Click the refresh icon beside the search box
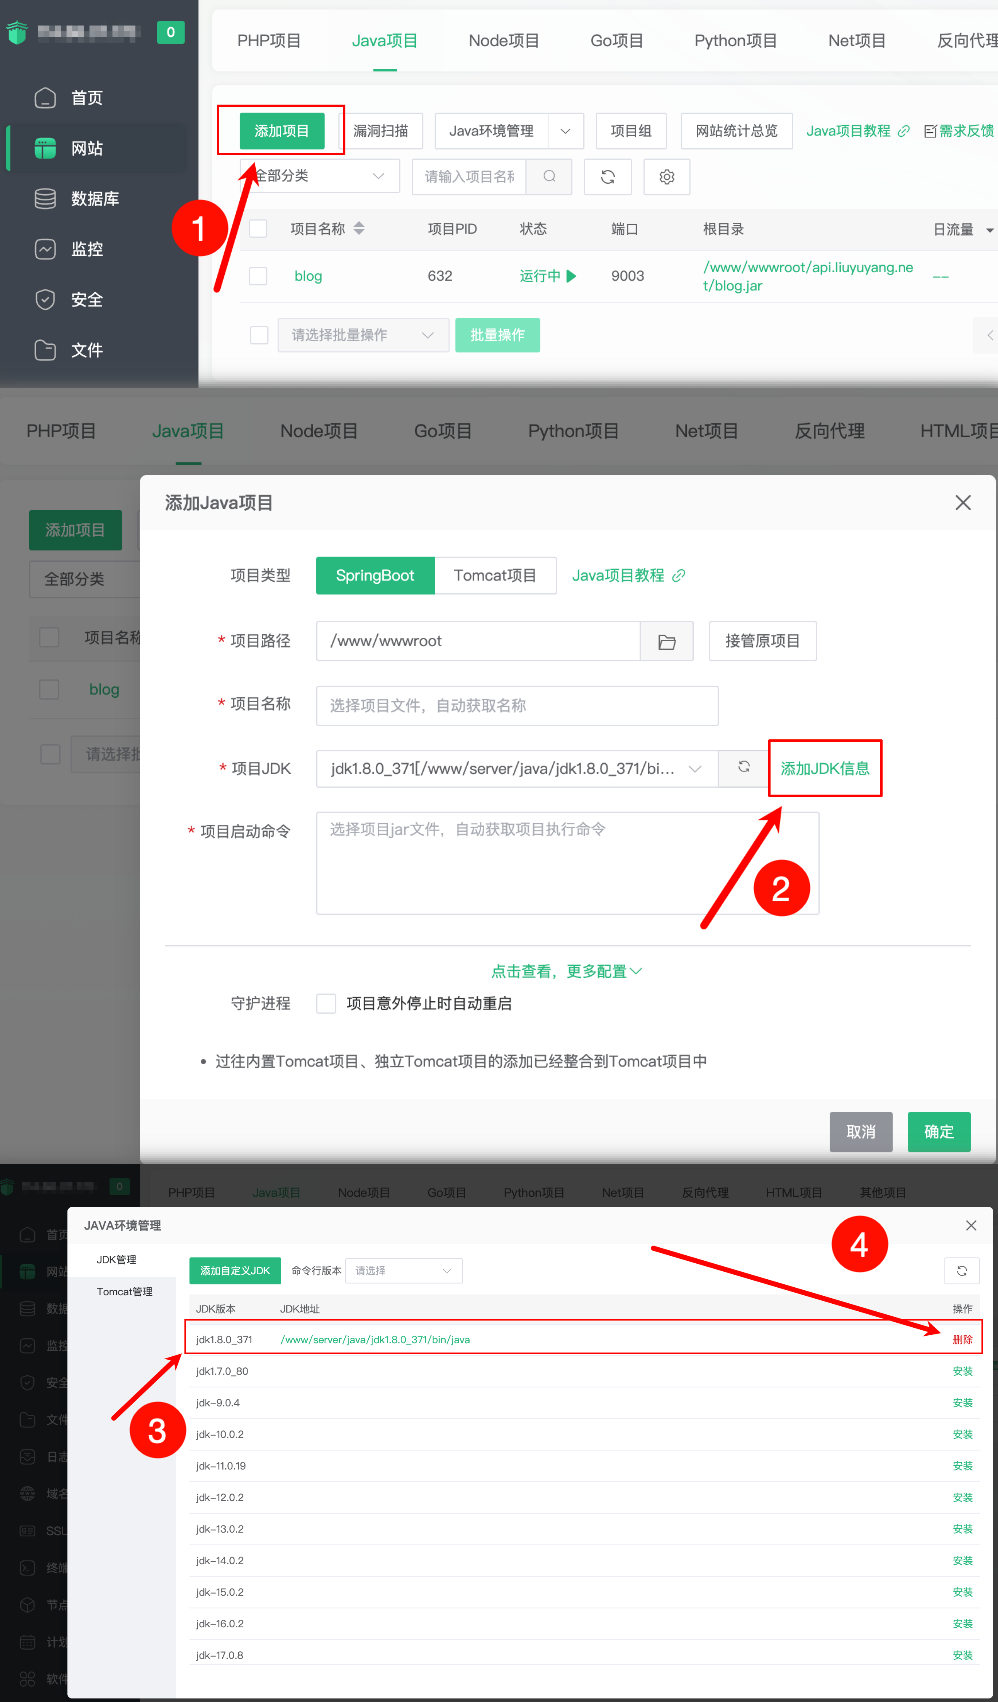Screen dimensions: 998x1702 pyautogui.click(x=608, y=176)
